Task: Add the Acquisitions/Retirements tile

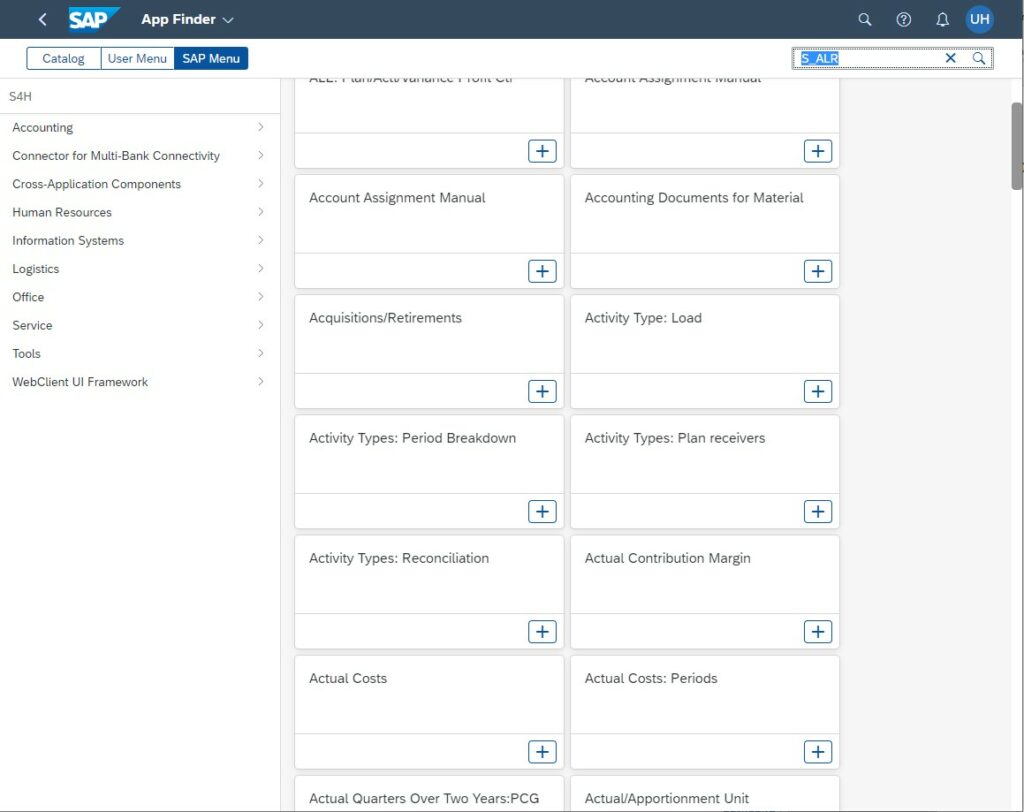Action: 542,391
